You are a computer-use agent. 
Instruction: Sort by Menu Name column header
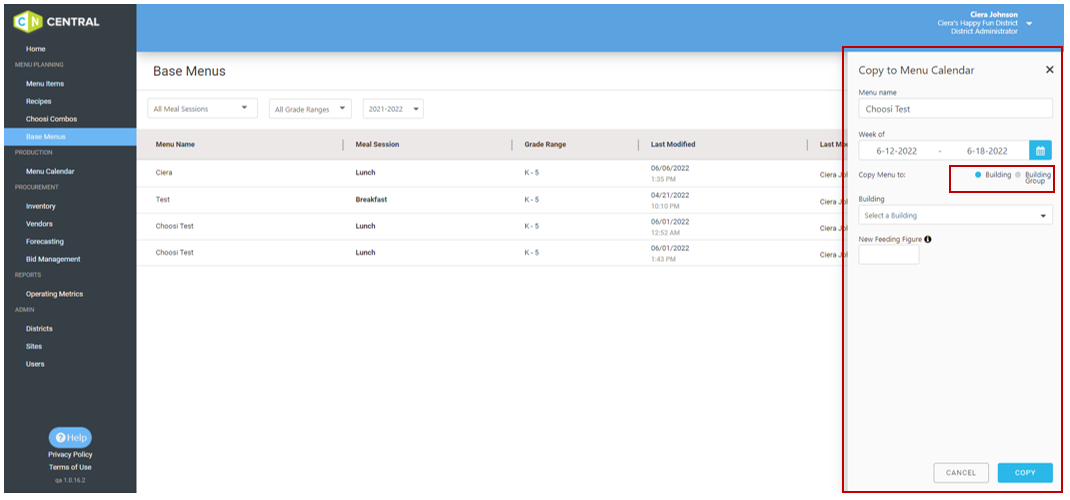[175, 145]
